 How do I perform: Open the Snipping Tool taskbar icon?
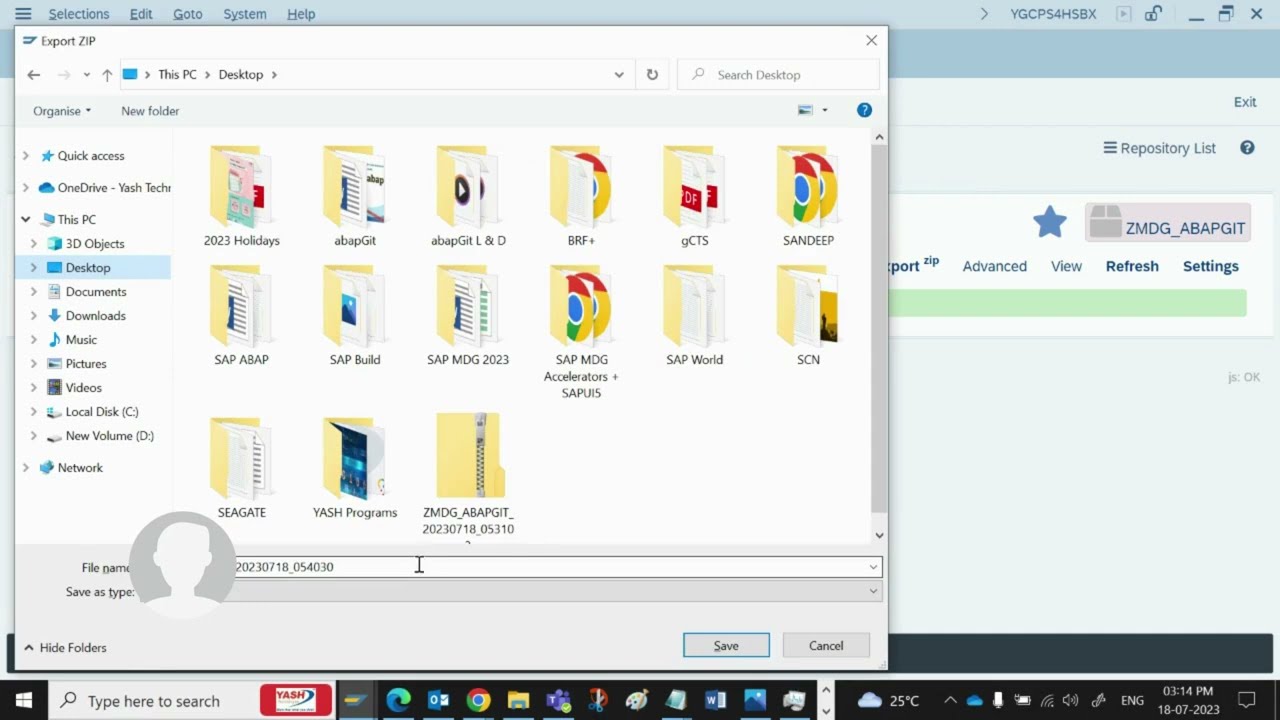[598, 700]
